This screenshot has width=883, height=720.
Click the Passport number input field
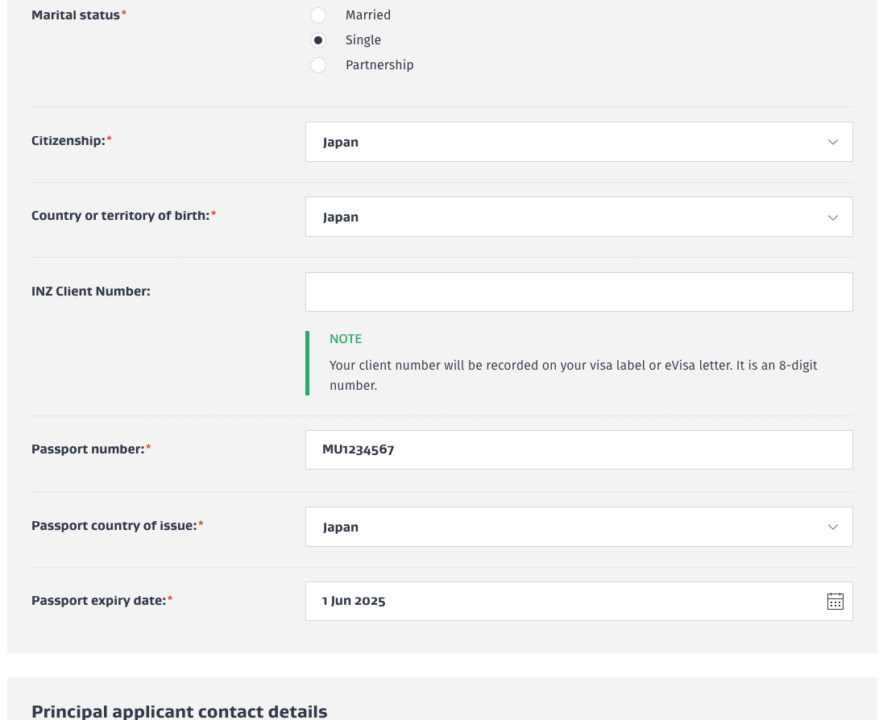pyautogui.click(x=578, y=450)
